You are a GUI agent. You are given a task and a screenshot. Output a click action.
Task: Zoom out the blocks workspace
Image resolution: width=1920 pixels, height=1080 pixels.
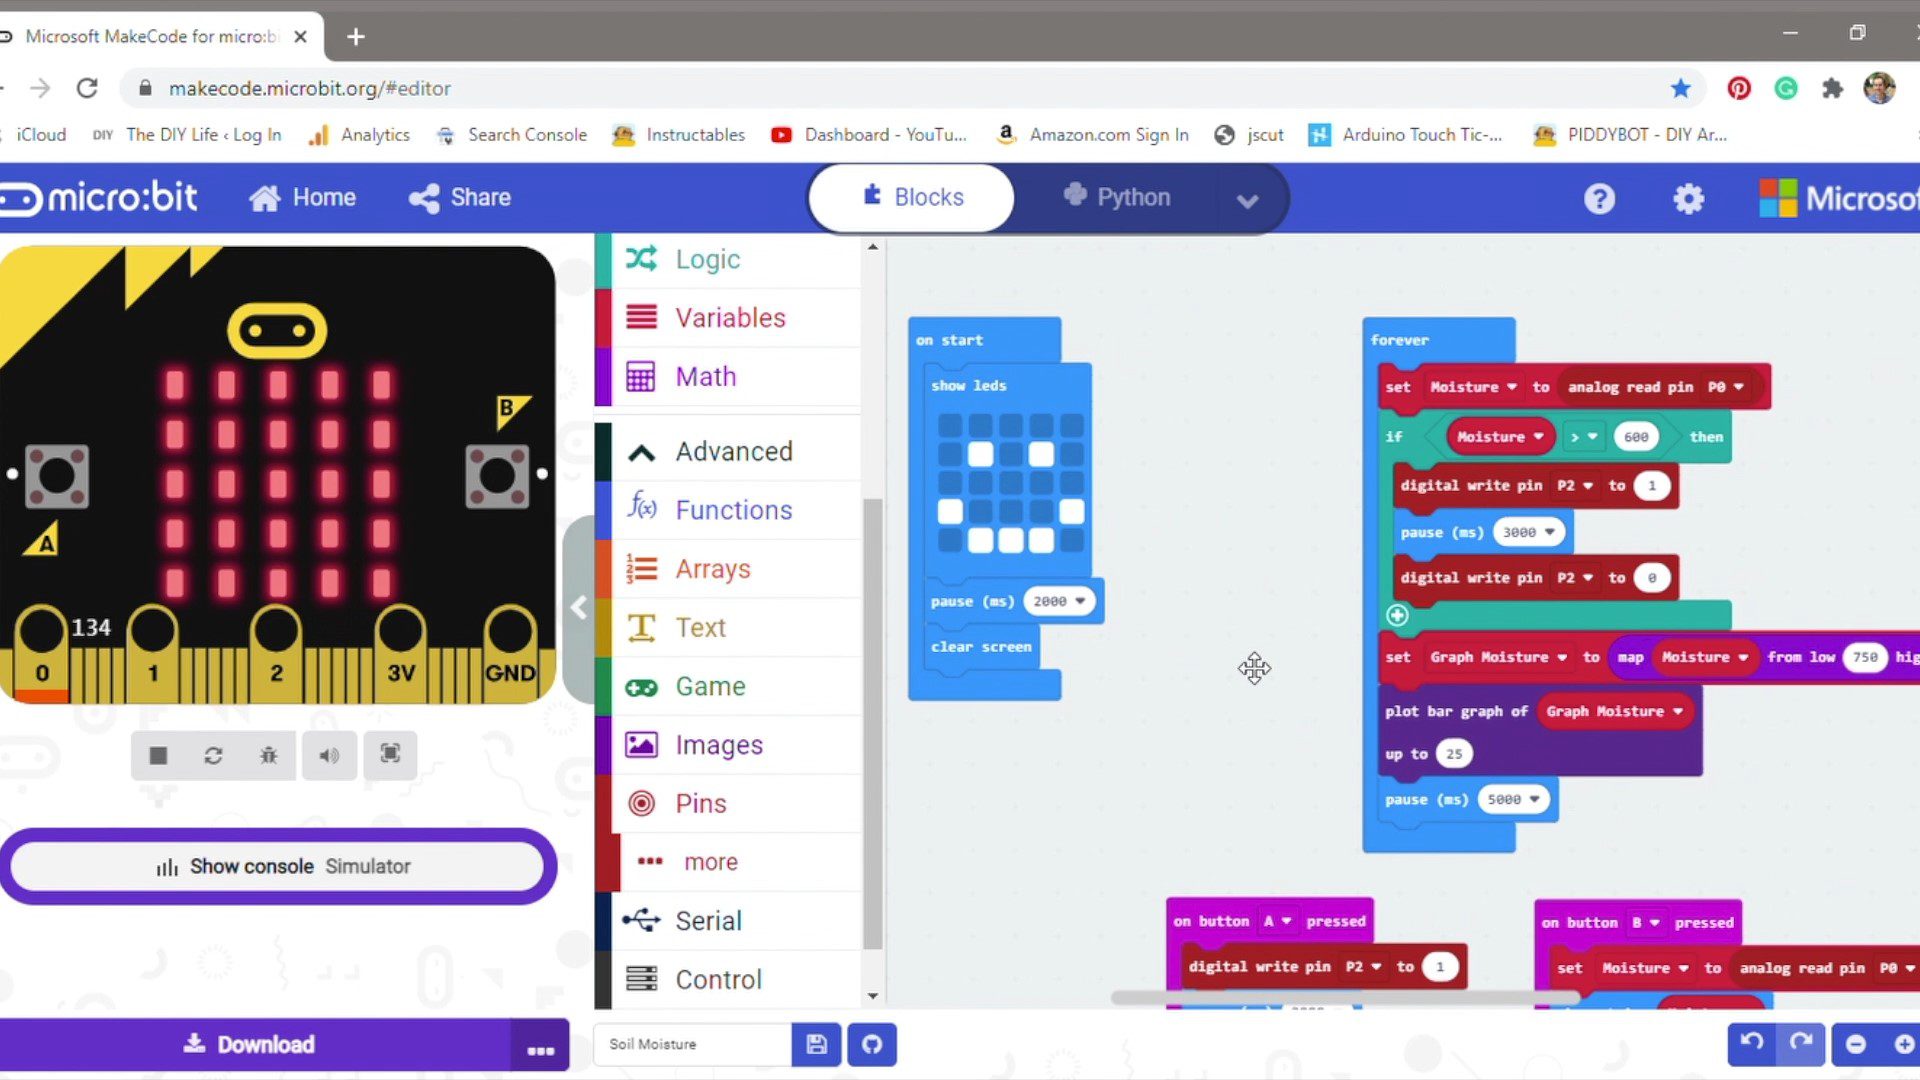click(x=1856, y=1045)
